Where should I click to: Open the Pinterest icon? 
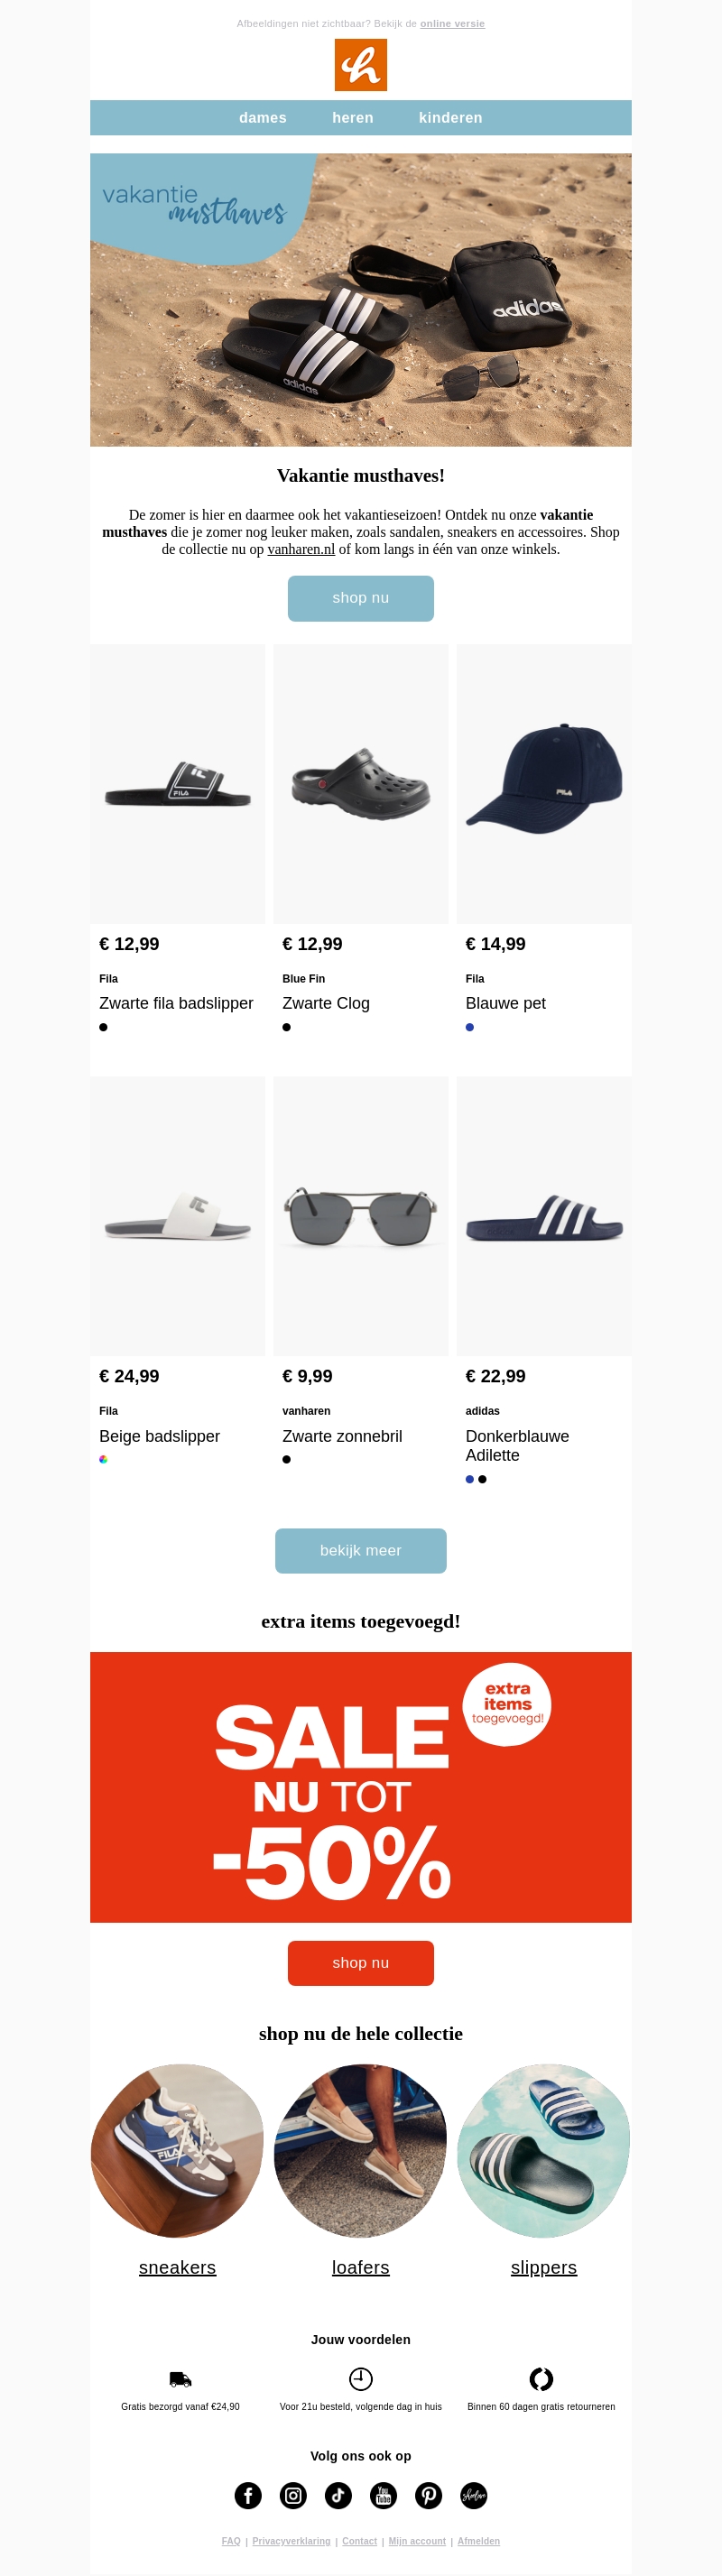[429, 2495]
